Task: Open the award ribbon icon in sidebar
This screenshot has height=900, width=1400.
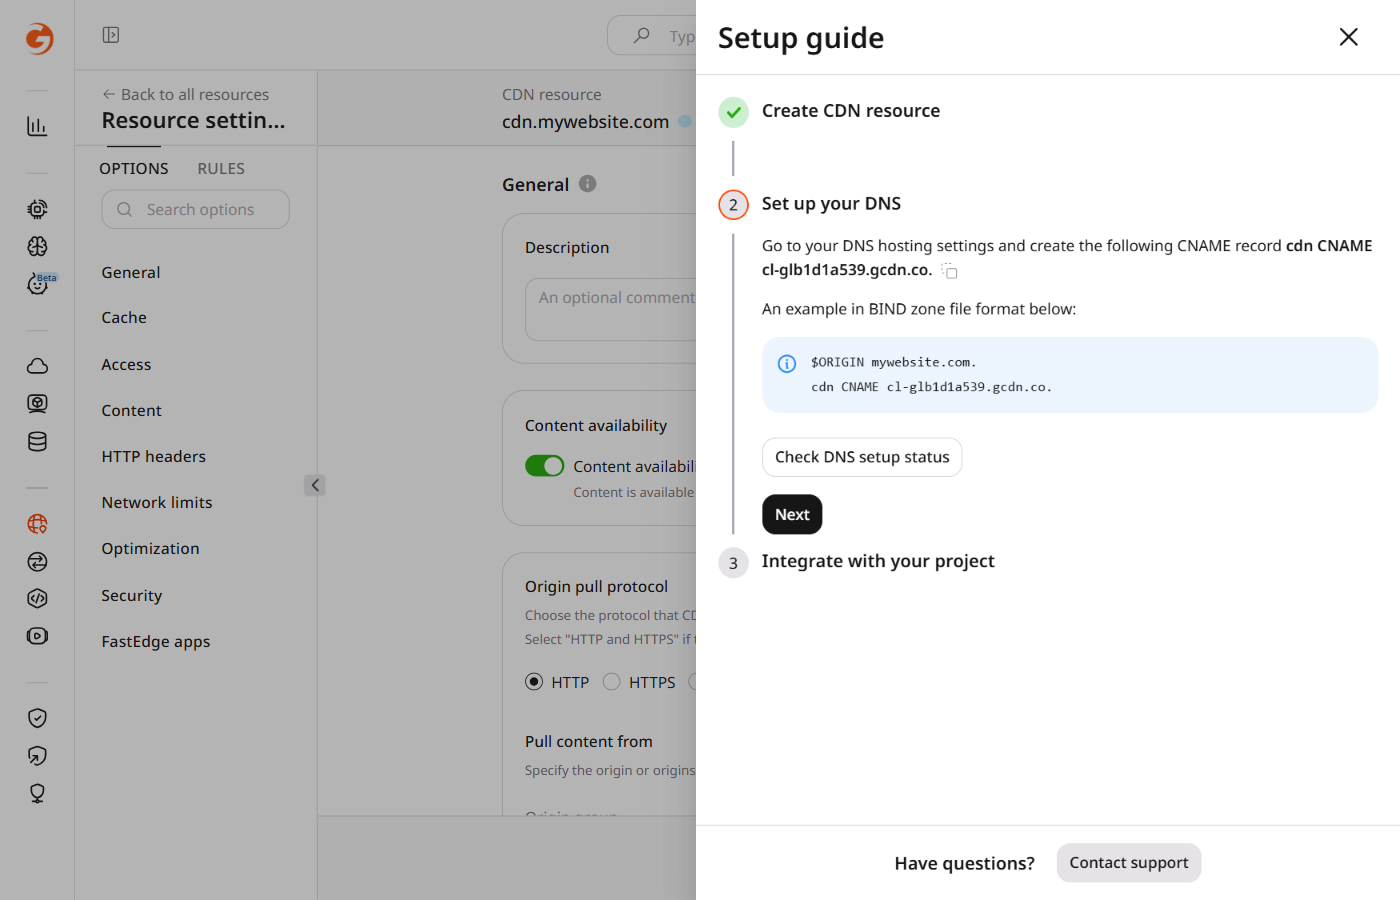Action: [37, 793]
